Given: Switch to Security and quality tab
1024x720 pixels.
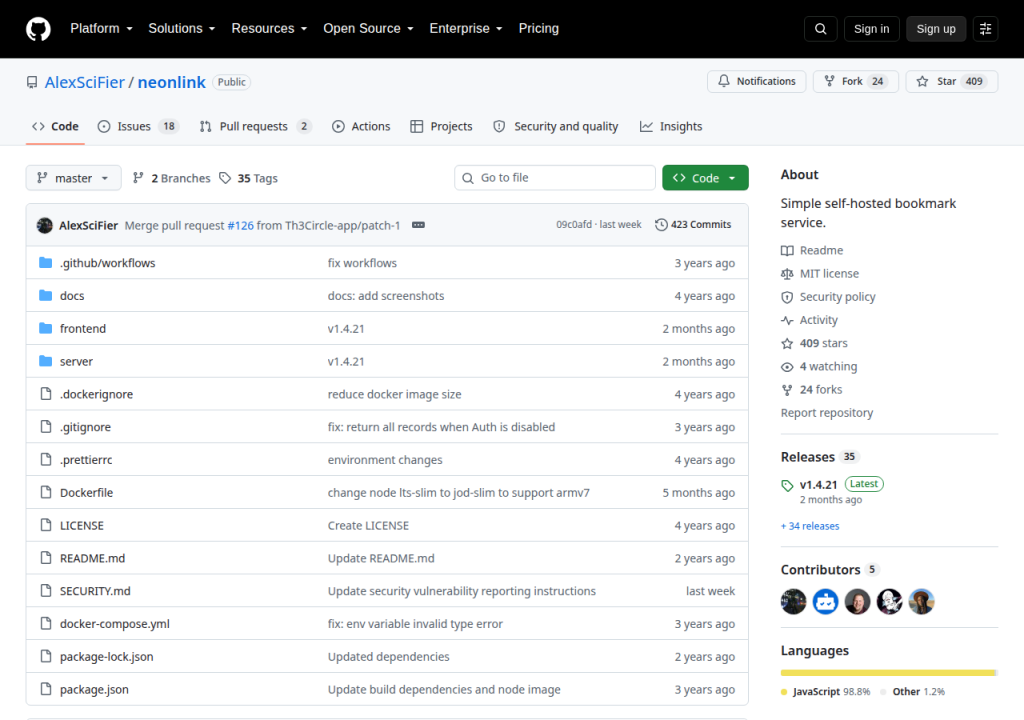Looking at the screenshot, I should (556, 126).
